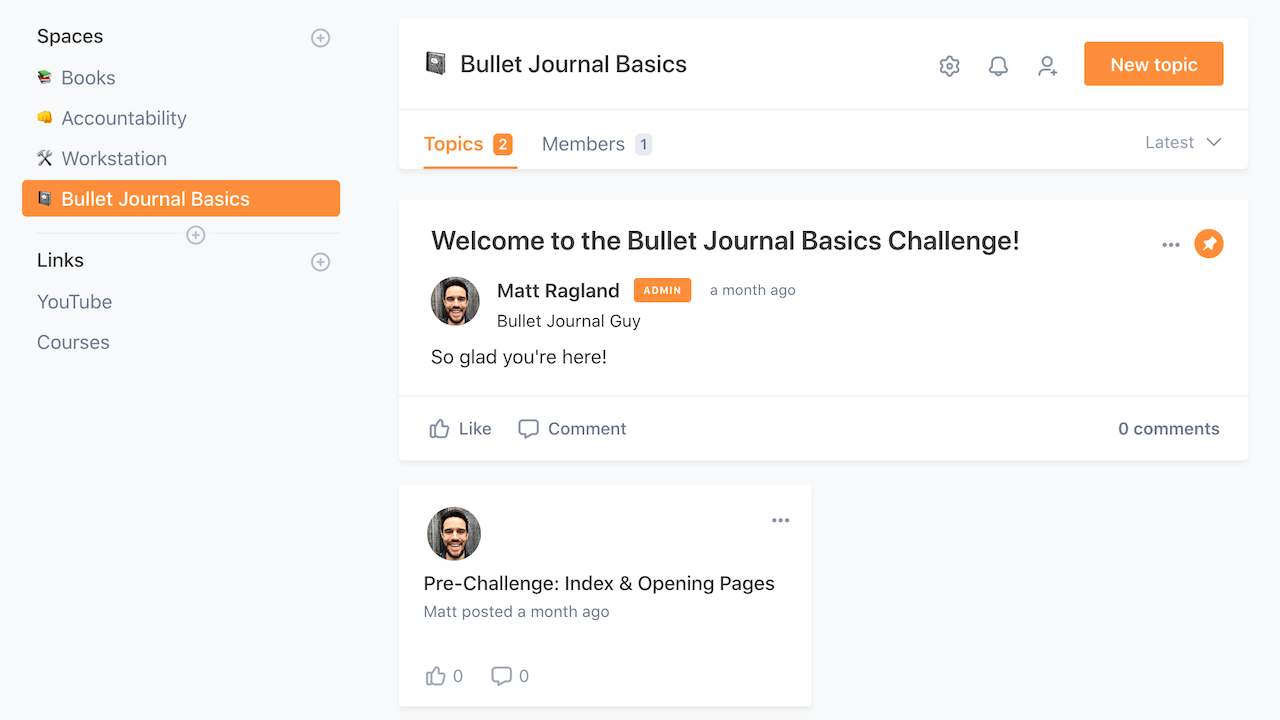Screen dimensions: 1280x720
Task: Click the plus icon next to Spaces
Action: (x=320, y=38)
